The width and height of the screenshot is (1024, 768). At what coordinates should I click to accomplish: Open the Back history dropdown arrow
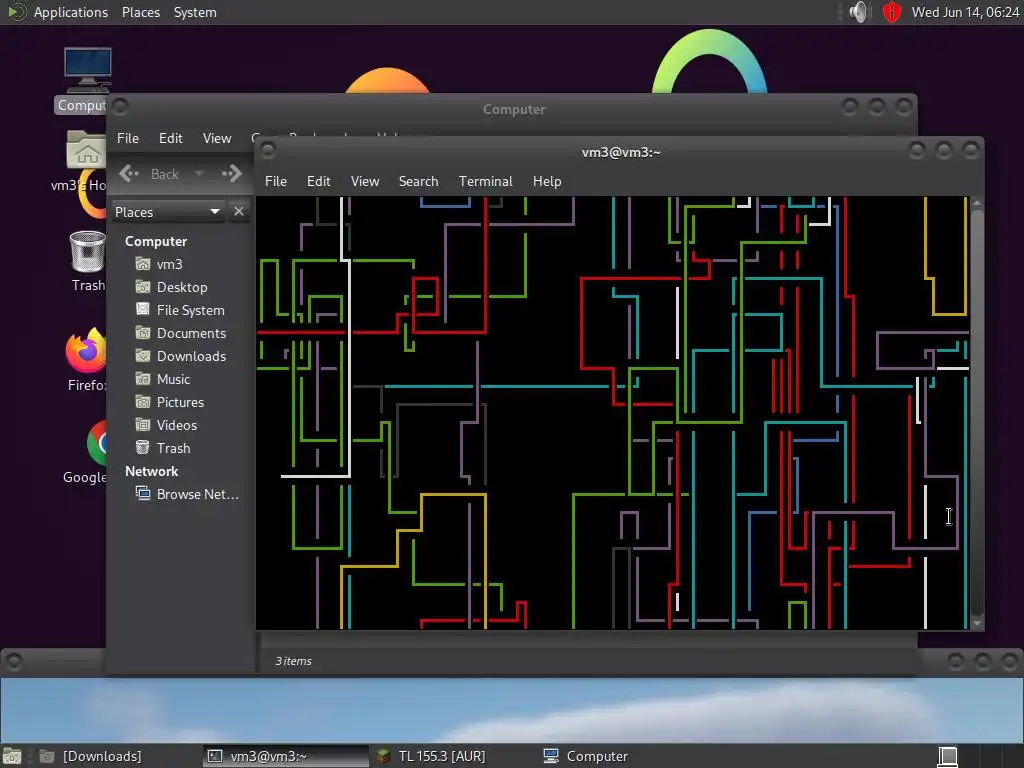(x=199, y=174)
